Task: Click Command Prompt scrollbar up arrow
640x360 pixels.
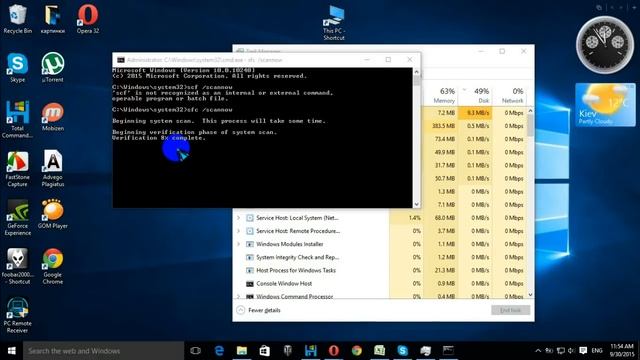Action: click(416, 72)
